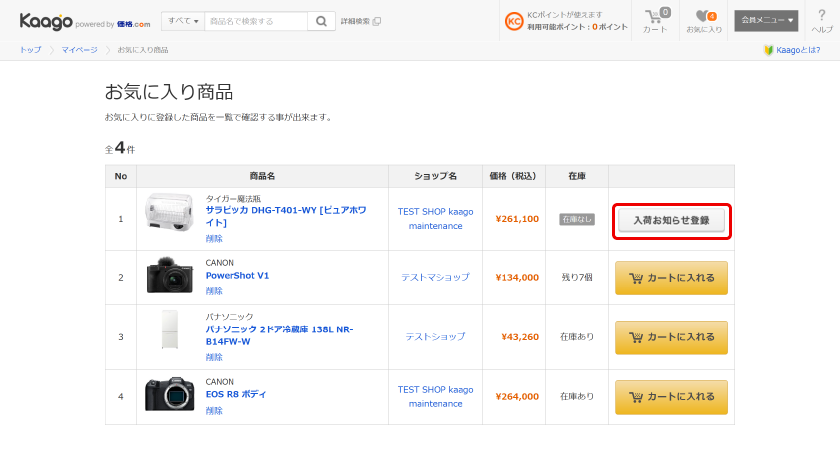840x450 pixels.
Task: Click the white refrigerator thumbnail
Action: pyautogui.click(x=170, y=329)
